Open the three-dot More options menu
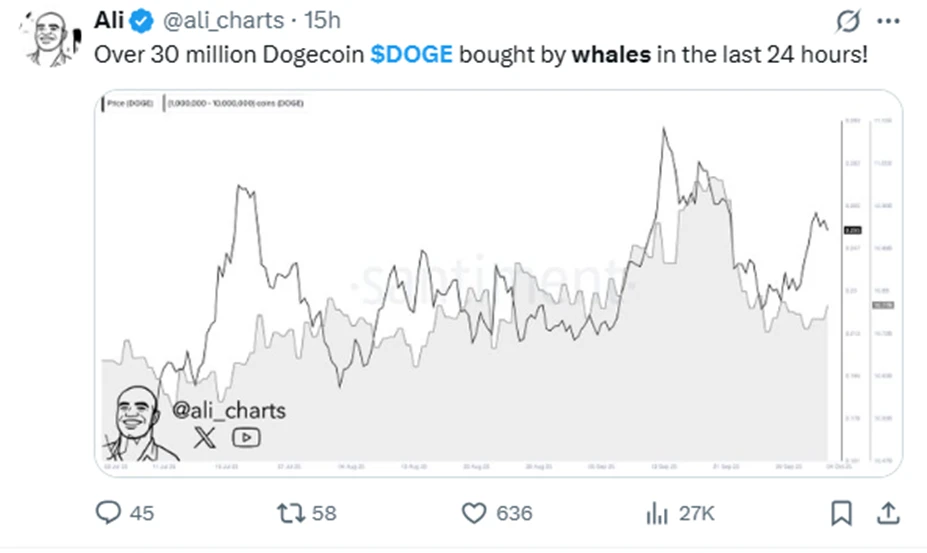The width and height of the screenshot is (927, 553). [x=887, y=21]
